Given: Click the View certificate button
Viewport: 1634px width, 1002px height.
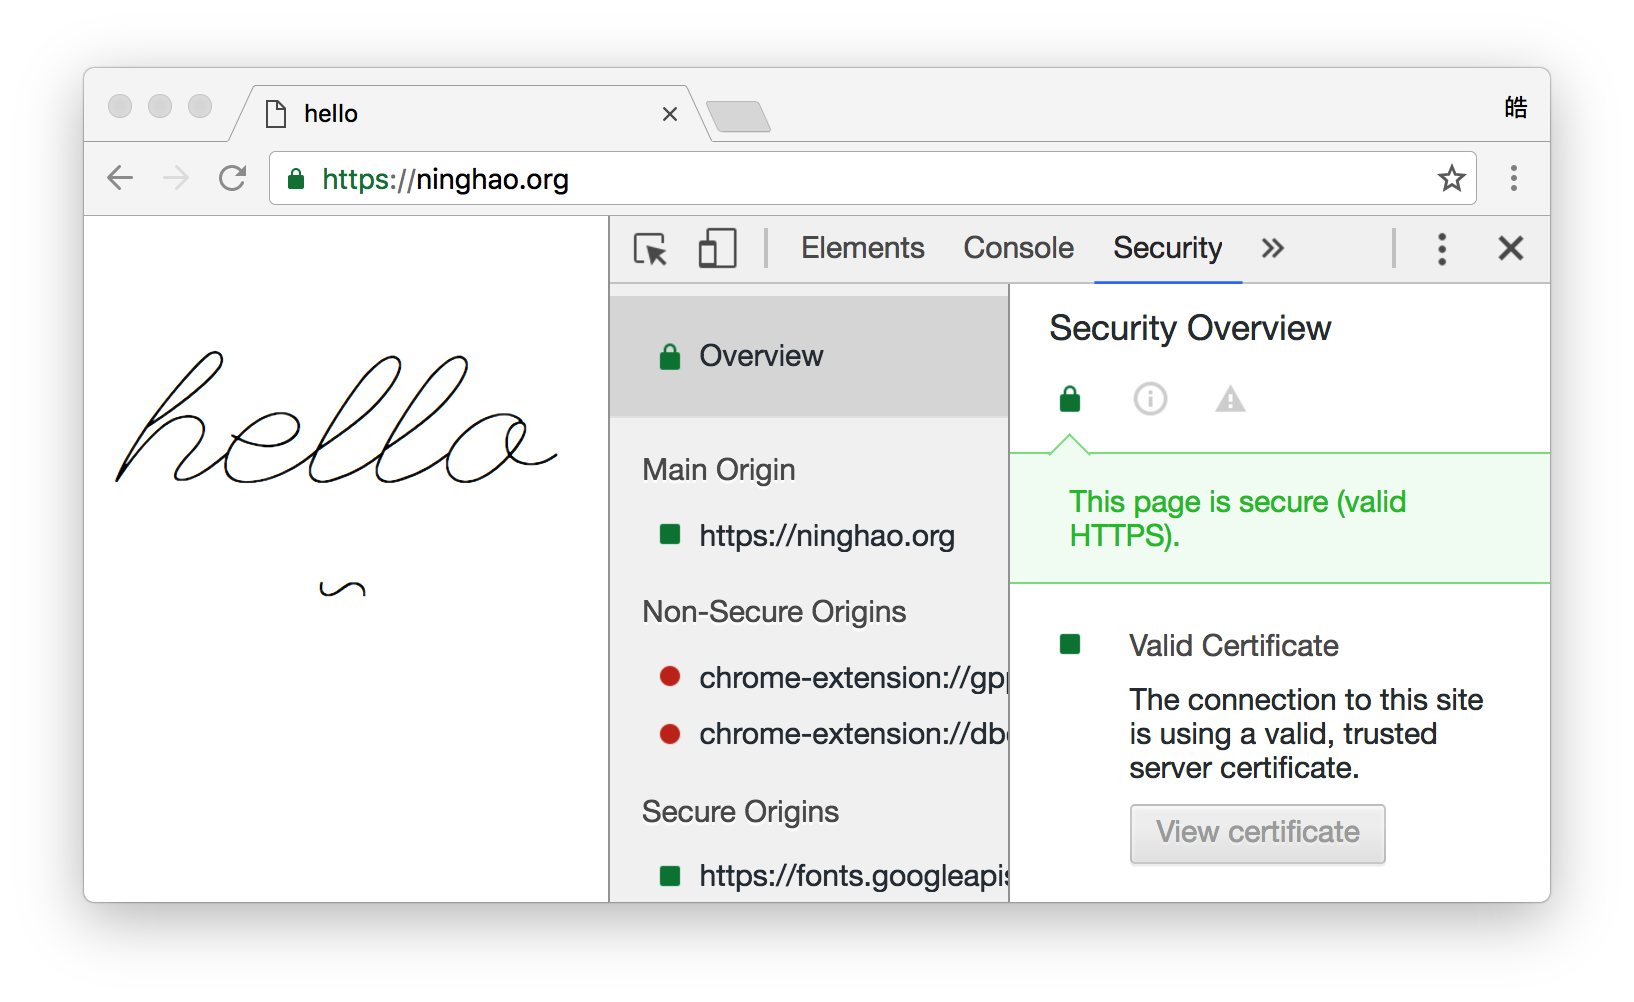Looking at the screenshot, I should pos(1257,833).
